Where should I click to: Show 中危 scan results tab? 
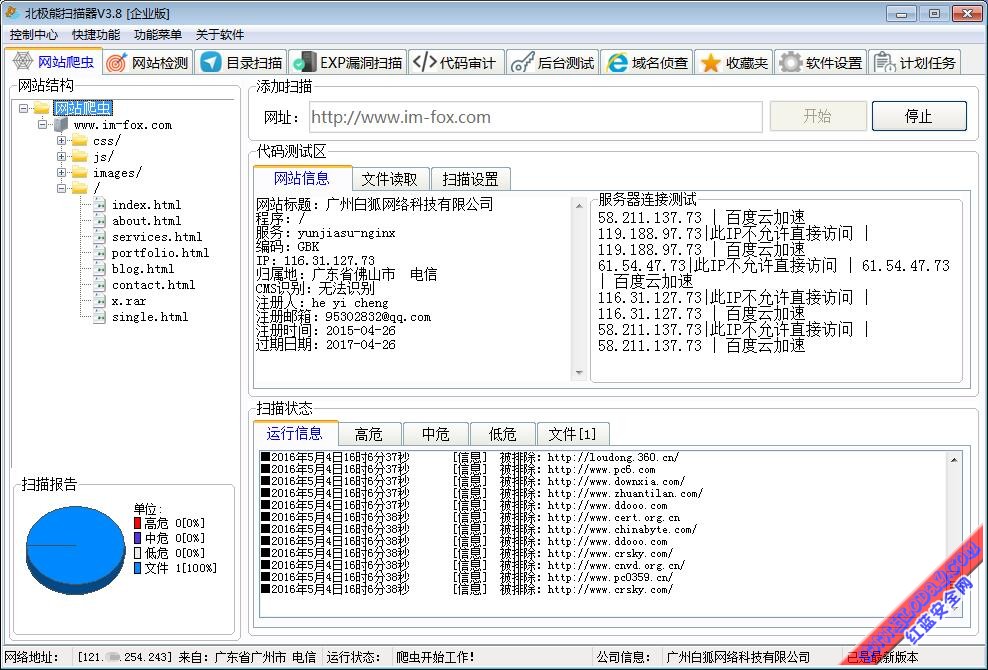pyautogui.click(x=435, y=434)
